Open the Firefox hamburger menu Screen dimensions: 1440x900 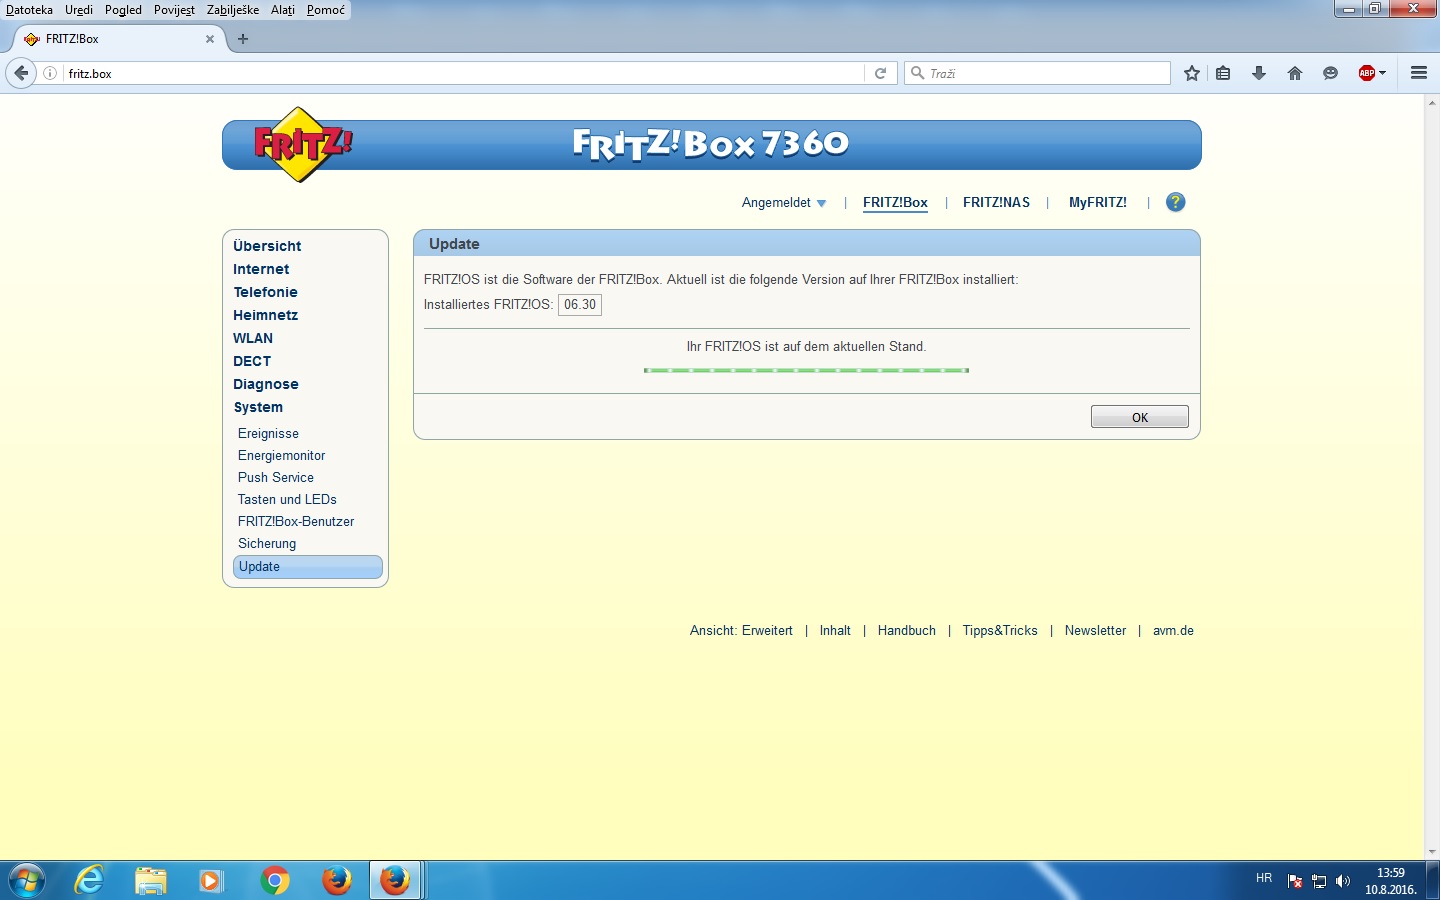point(1418,73)
